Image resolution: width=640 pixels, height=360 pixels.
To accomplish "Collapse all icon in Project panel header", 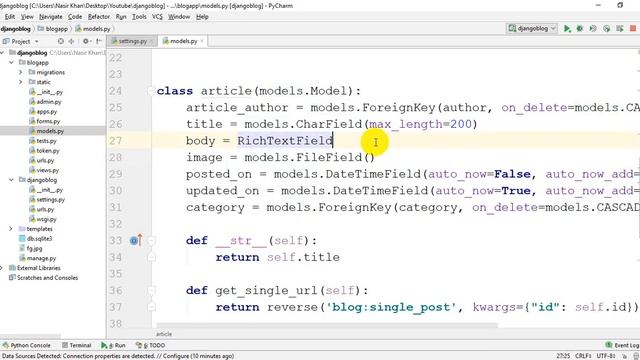I will tap(71, 41).
